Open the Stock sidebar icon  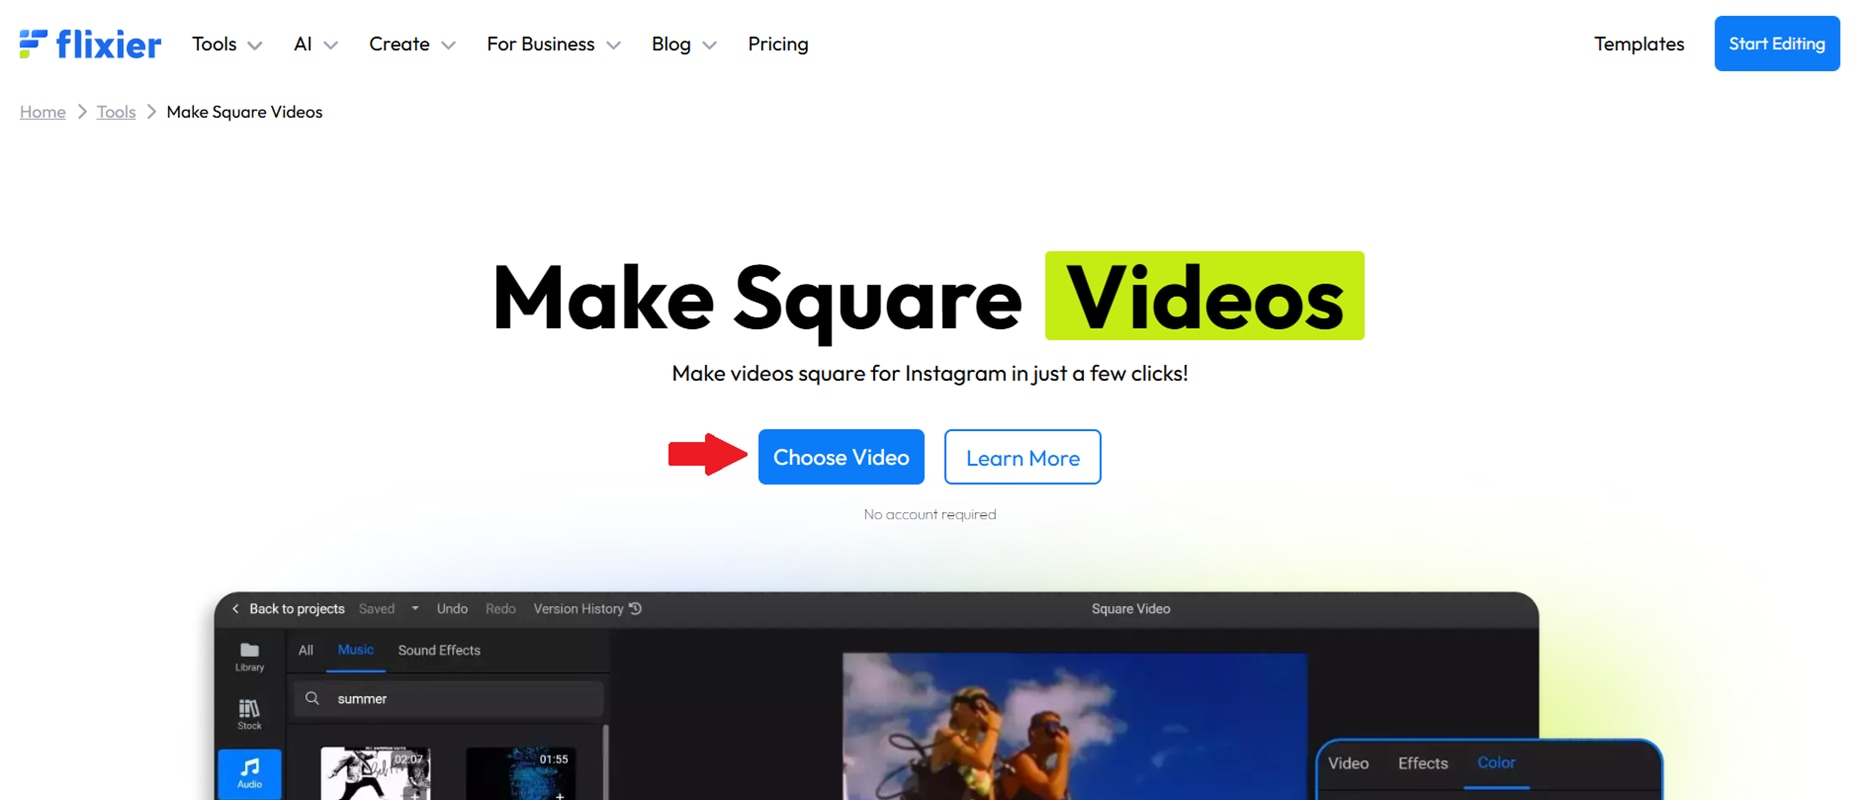(x=250, y=714)
